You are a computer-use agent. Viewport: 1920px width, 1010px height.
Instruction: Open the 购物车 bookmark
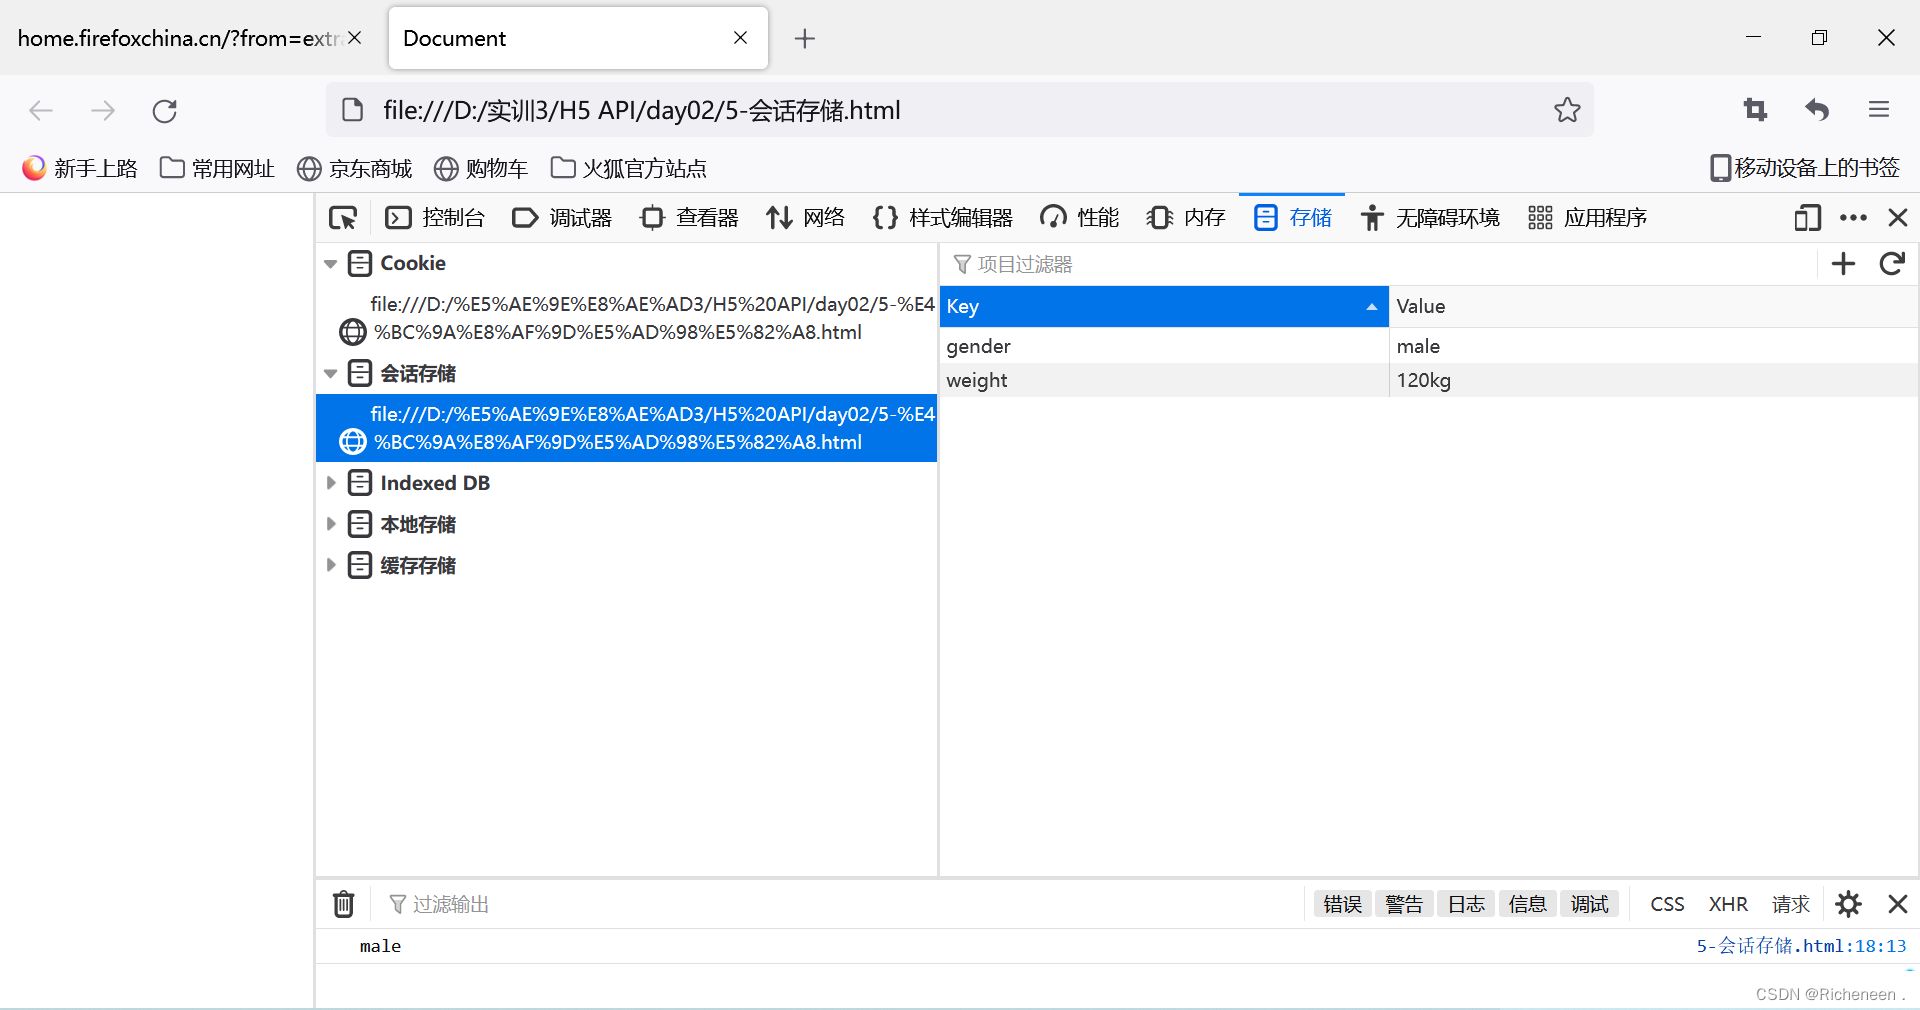[481, 168]
